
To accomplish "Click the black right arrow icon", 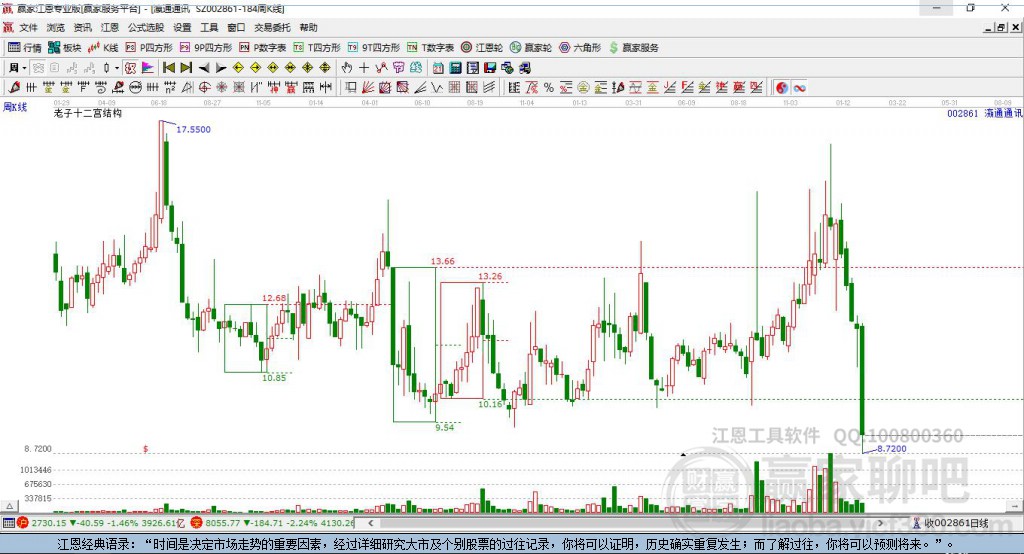I will tap(221, 68).
